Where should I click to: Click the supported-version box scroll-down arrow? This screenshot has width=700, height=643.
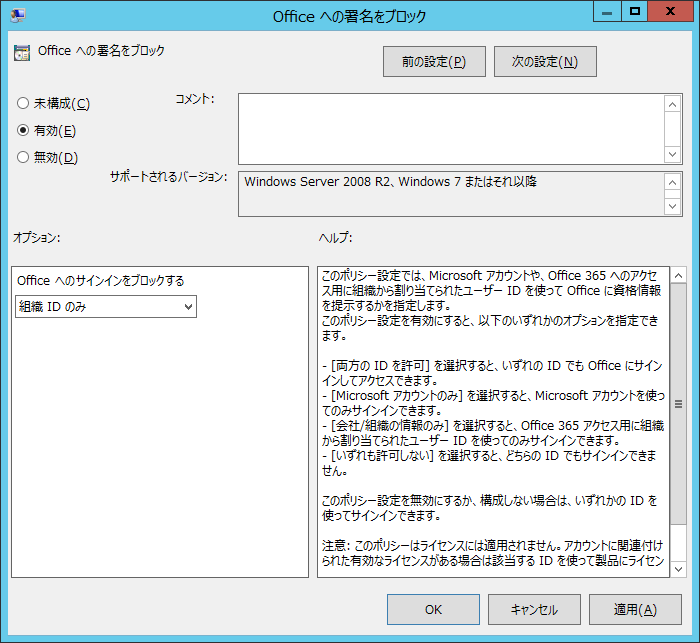(672, 206)
